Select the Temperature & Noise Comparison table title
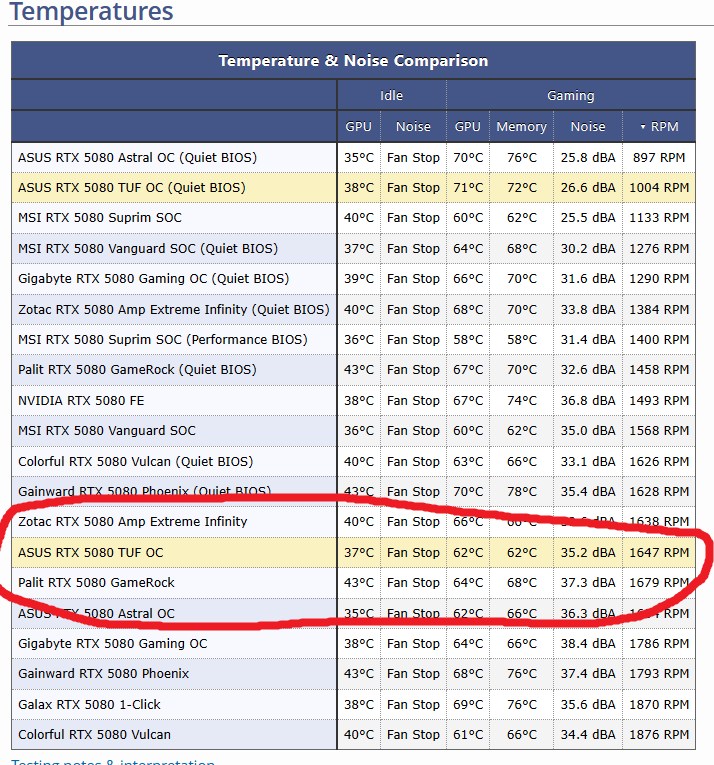714x765 pixels. pos(353,60)
